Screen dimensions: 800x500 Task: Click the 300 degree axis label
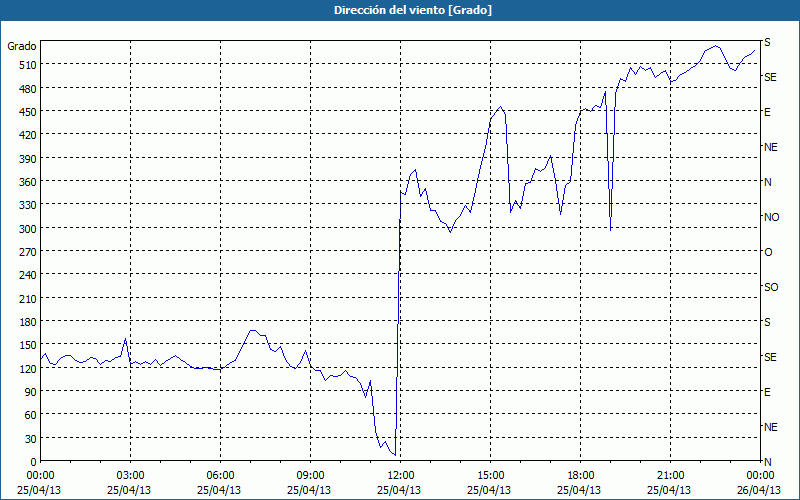pyautogui.click(x=29, y=229)
